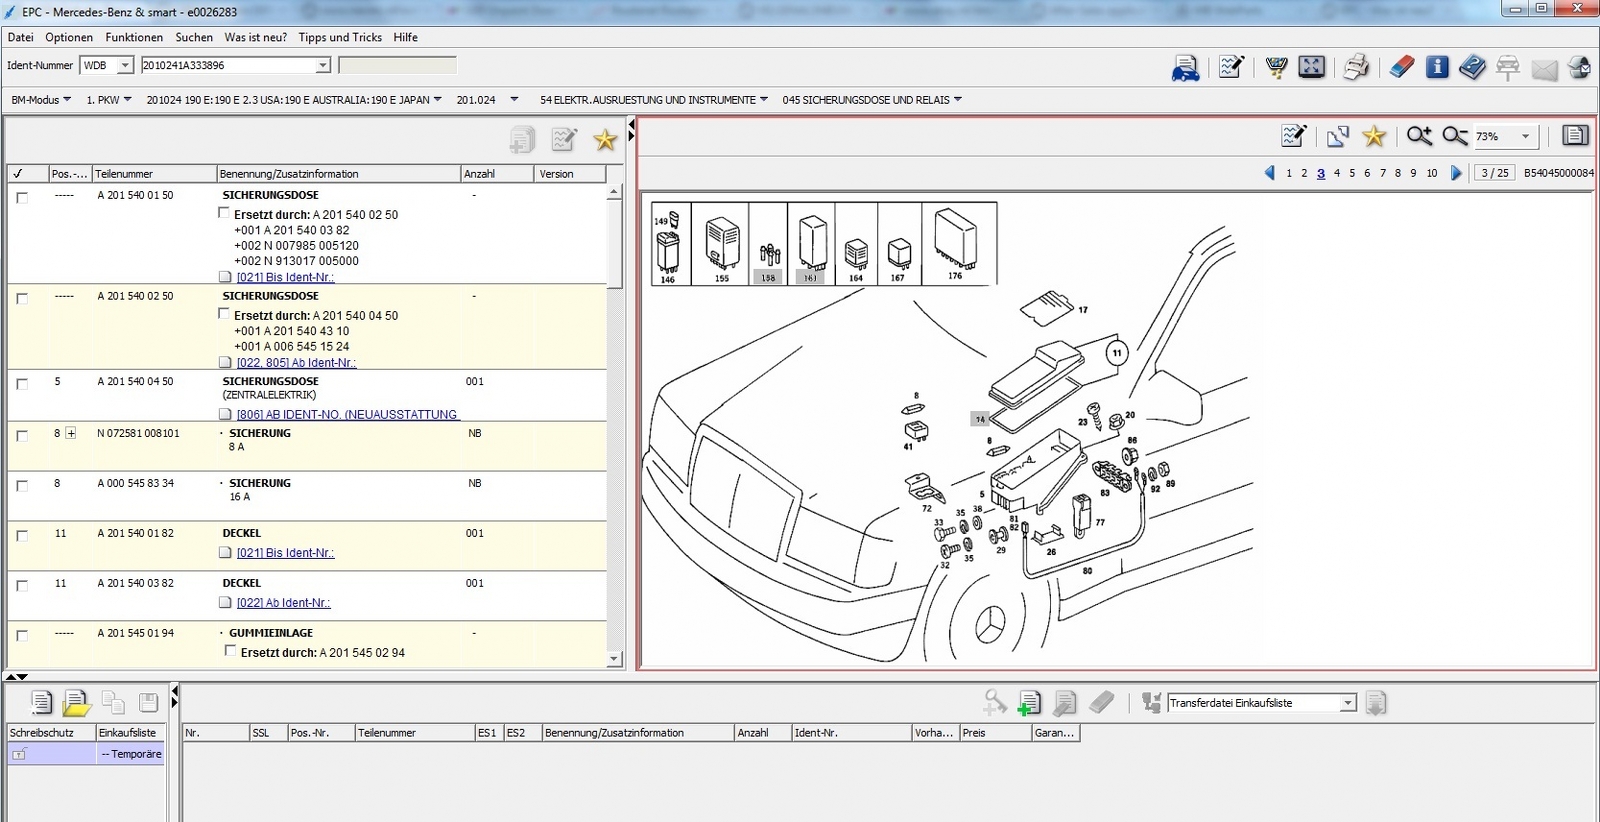Screen dimensions: 1600x822
Task: Open the Transferdatei Einkaufsliste dropdown
Action: pos(1348,703)
